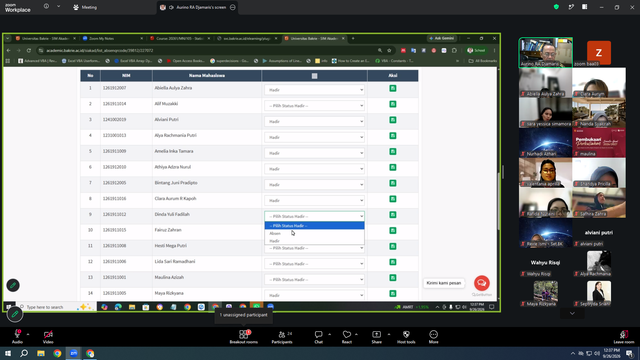640x360 pixels.
Task: Select Aurino RA Djamaris video thumbnail
Action: 546,52
